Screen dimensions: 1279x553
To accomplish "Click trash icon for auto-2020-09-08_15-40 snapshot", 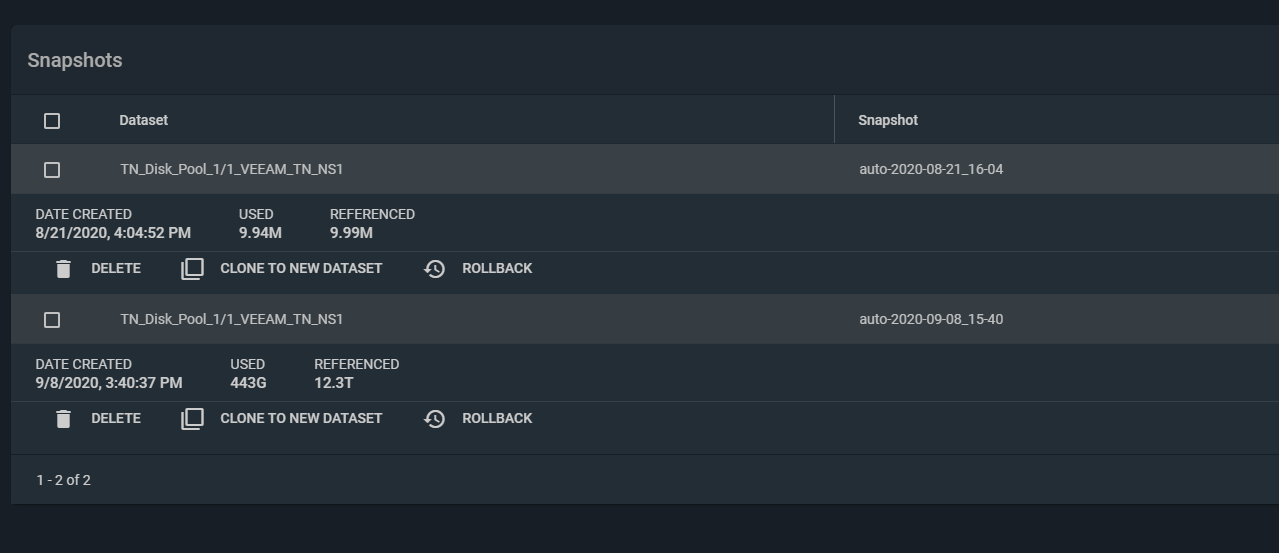I will coord(64,419).
